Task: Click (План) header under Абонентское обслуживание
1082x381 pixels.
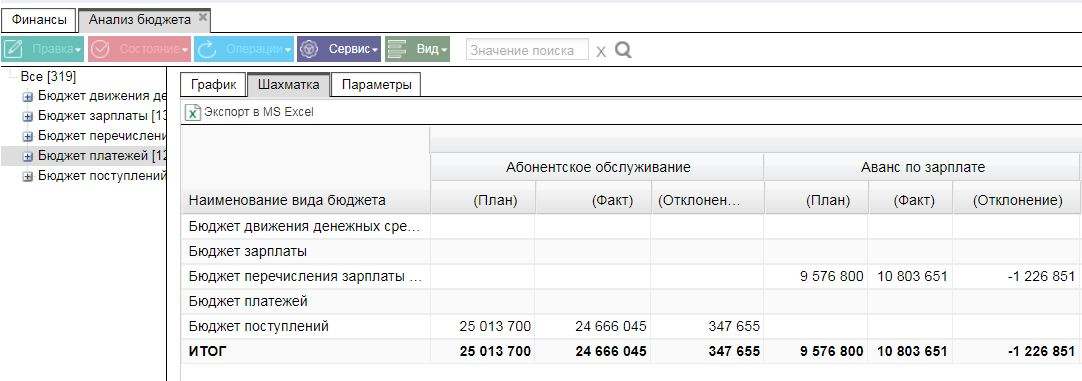Action: (483, 201)
